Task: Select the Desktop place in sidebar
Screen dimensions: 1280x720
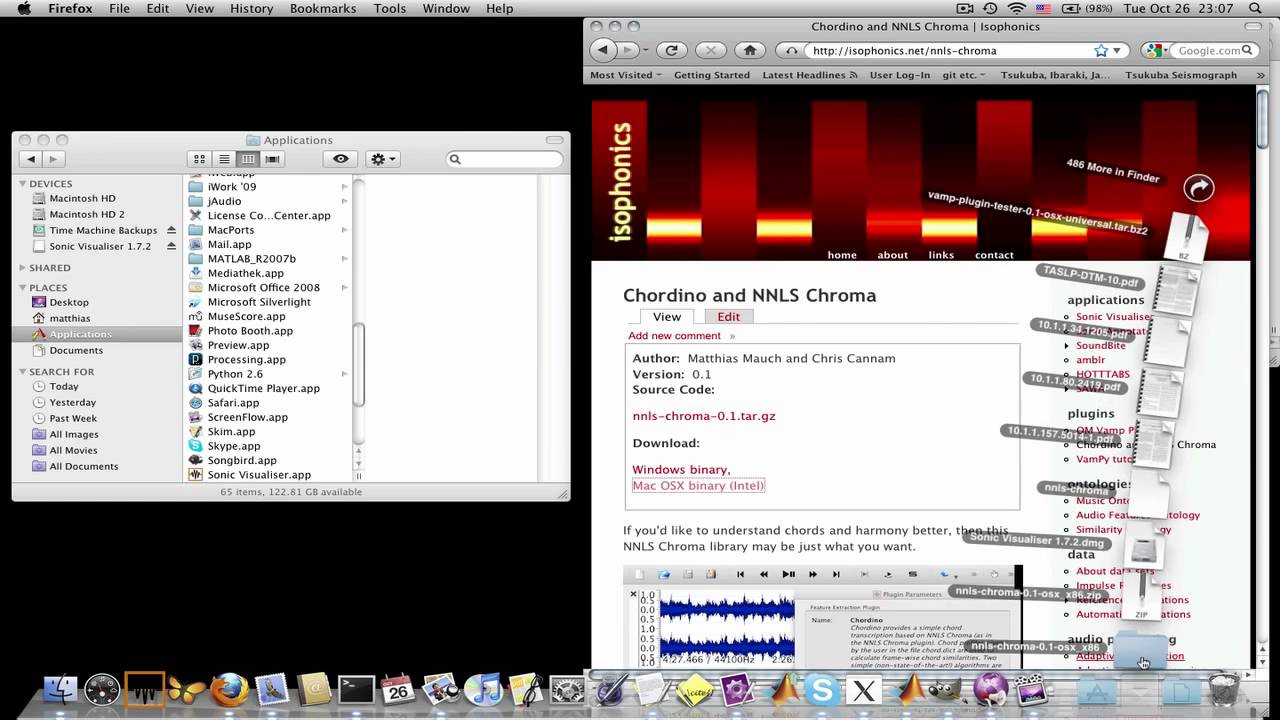Action: tap(69, 302)
